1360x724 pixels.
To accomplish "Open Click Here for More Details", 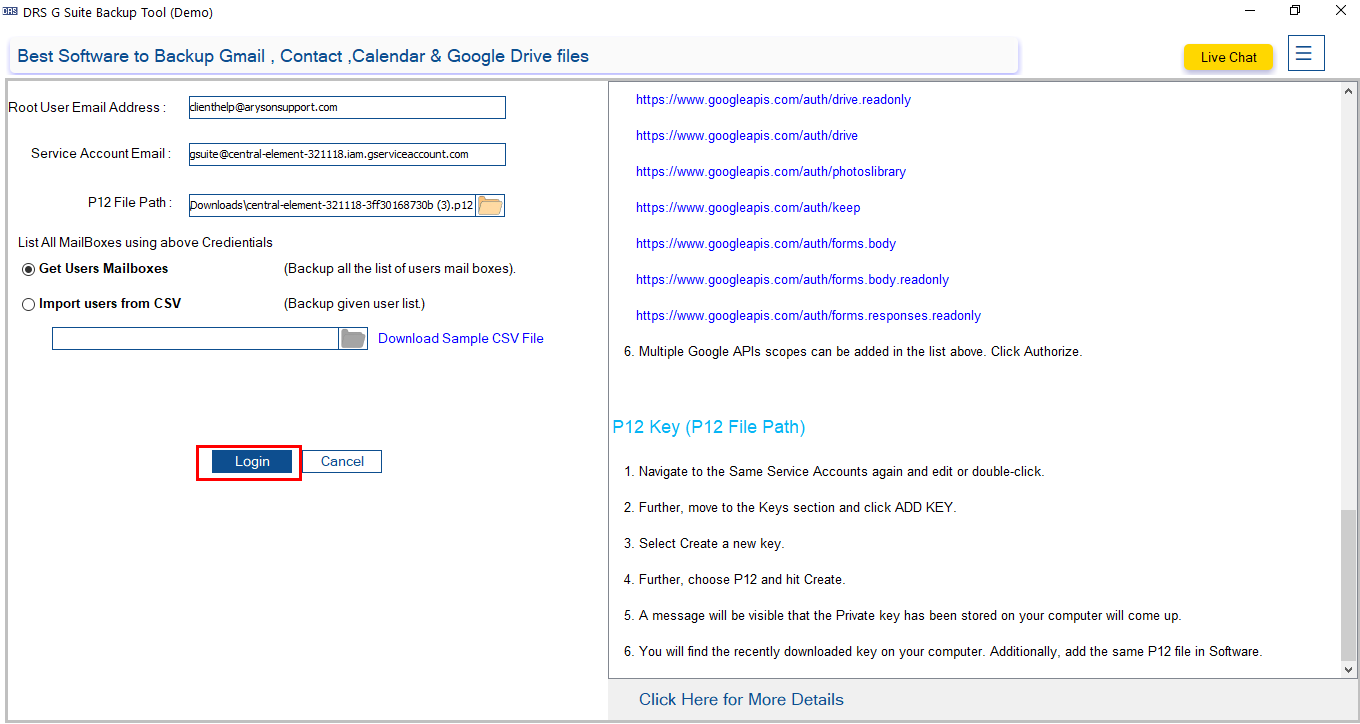I will click(741, 699).
